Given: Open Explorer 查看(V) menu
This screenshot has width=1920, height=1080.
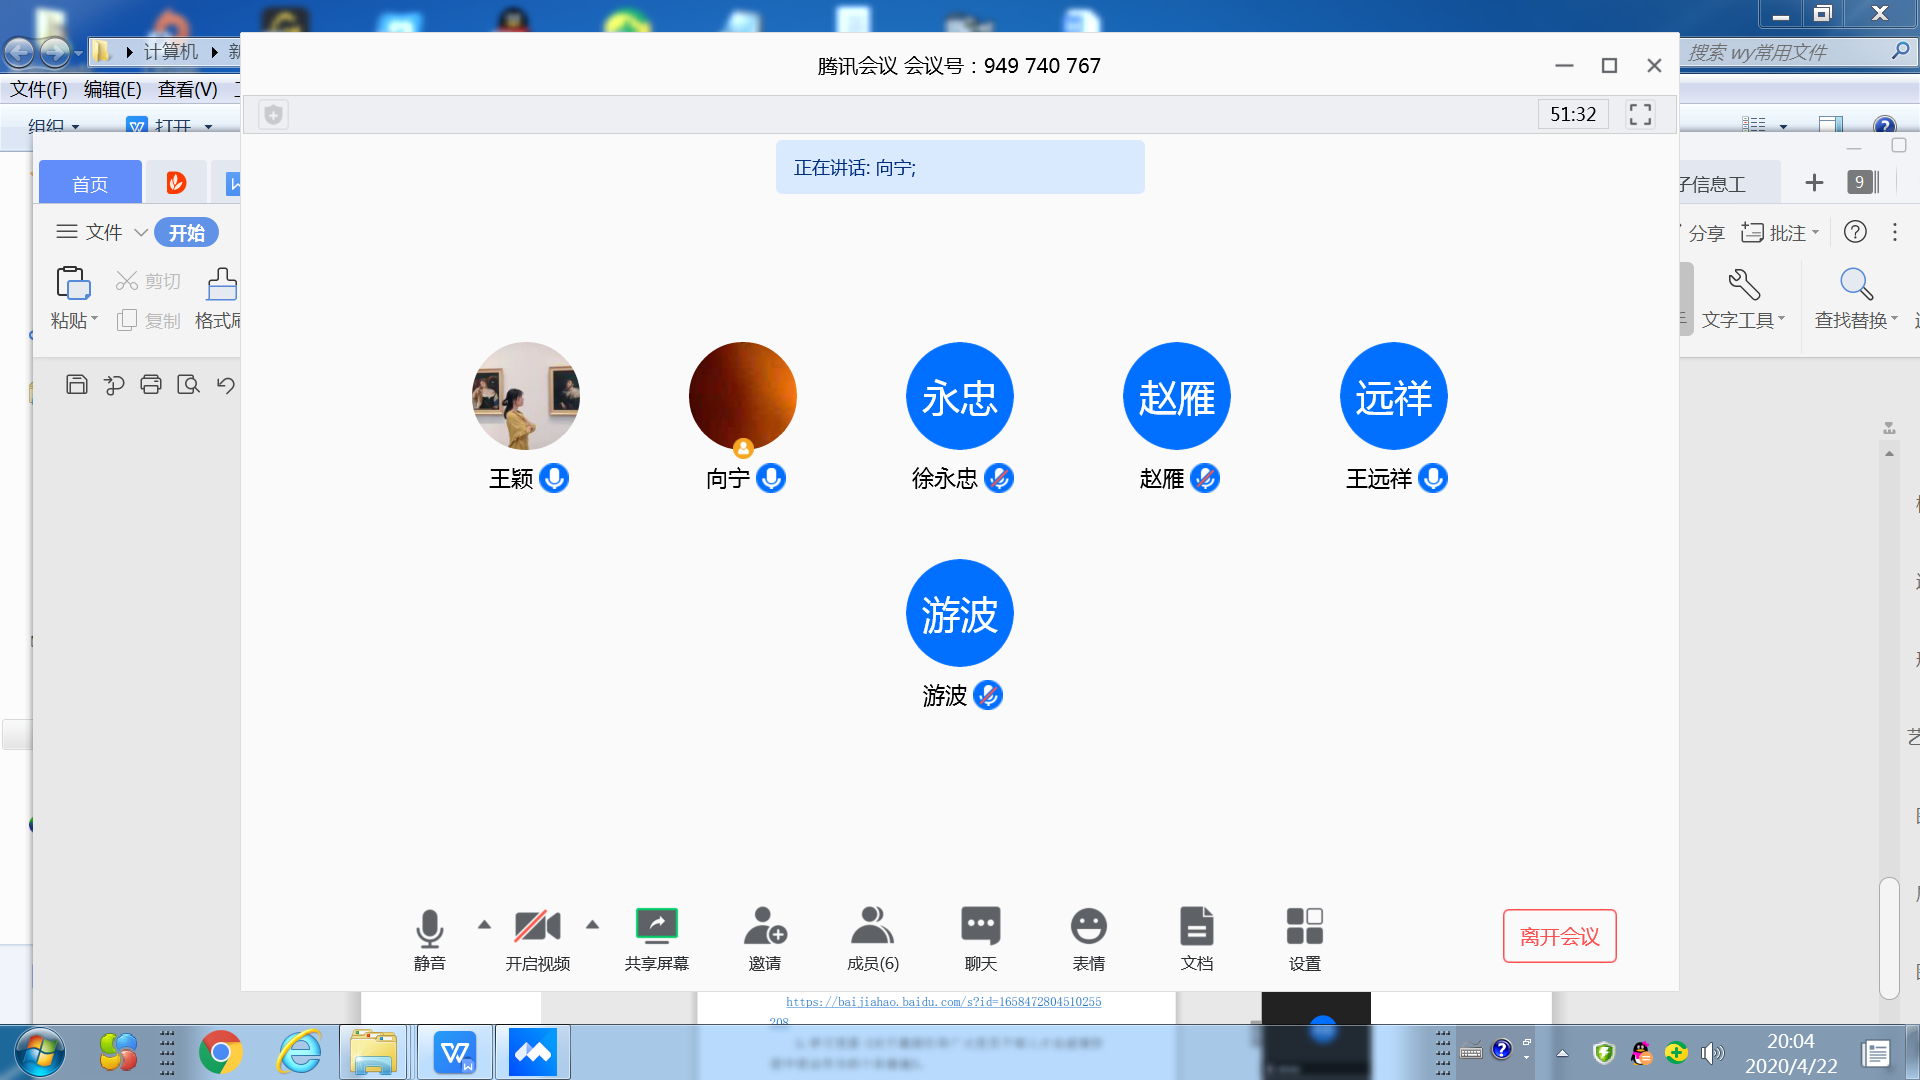Looking at the screenshot, I should click(x=187, y=89).
